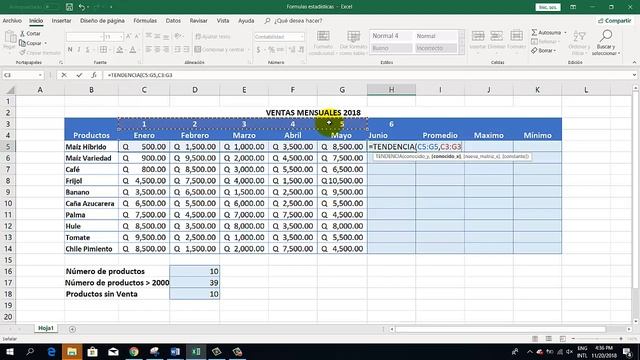Click the insert function fx icon
Screen dimensions: 640x360
pyautogui.click(x=94, y=75)
